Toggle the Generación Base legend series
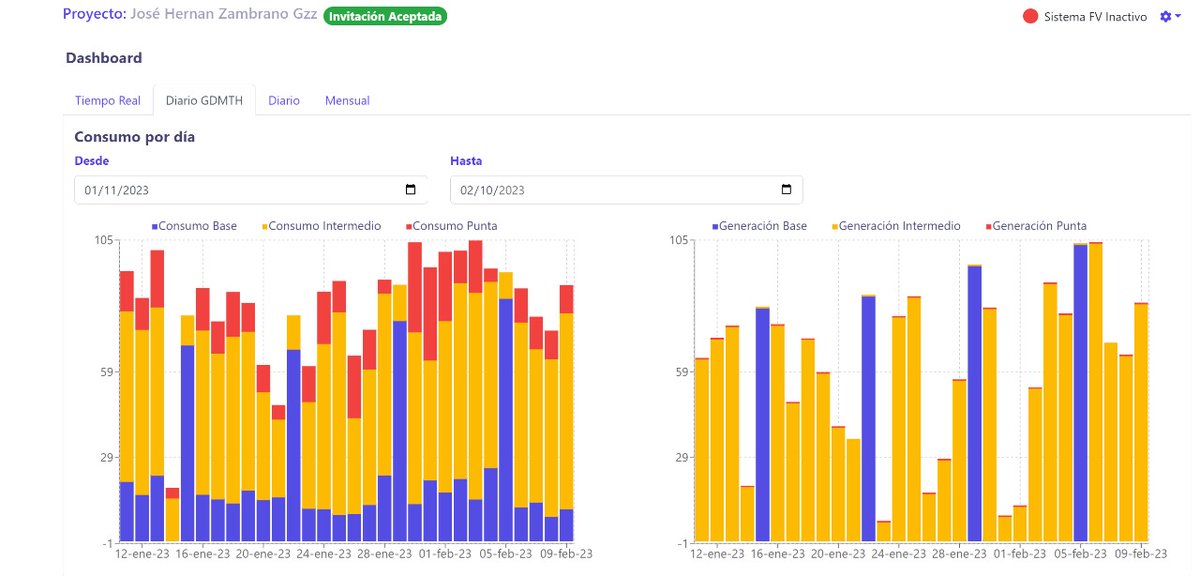 point(759,226)
